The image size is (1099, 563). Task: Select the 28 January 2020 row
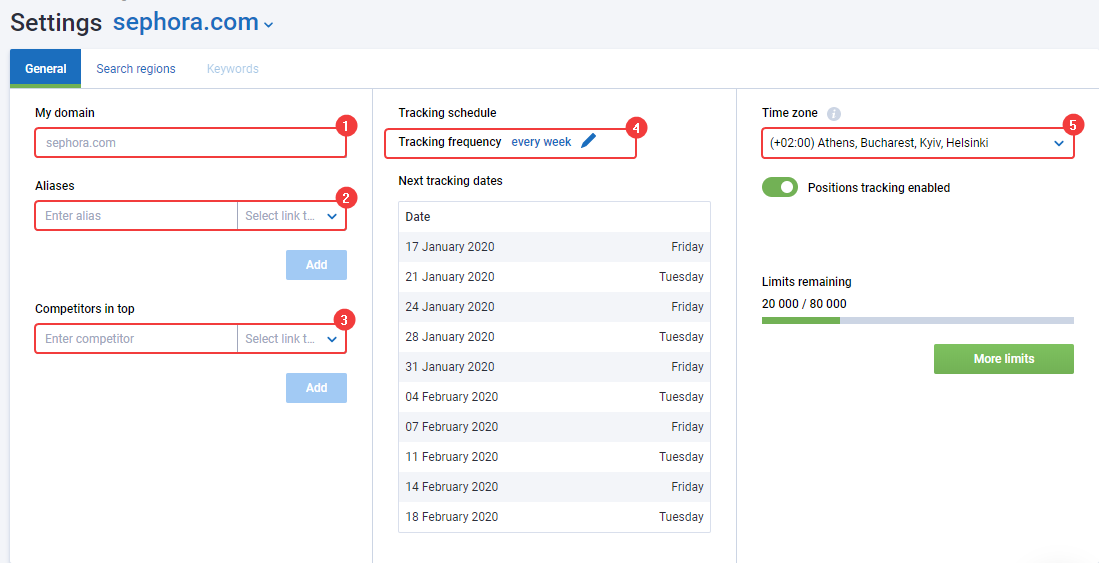pos(554,337)
